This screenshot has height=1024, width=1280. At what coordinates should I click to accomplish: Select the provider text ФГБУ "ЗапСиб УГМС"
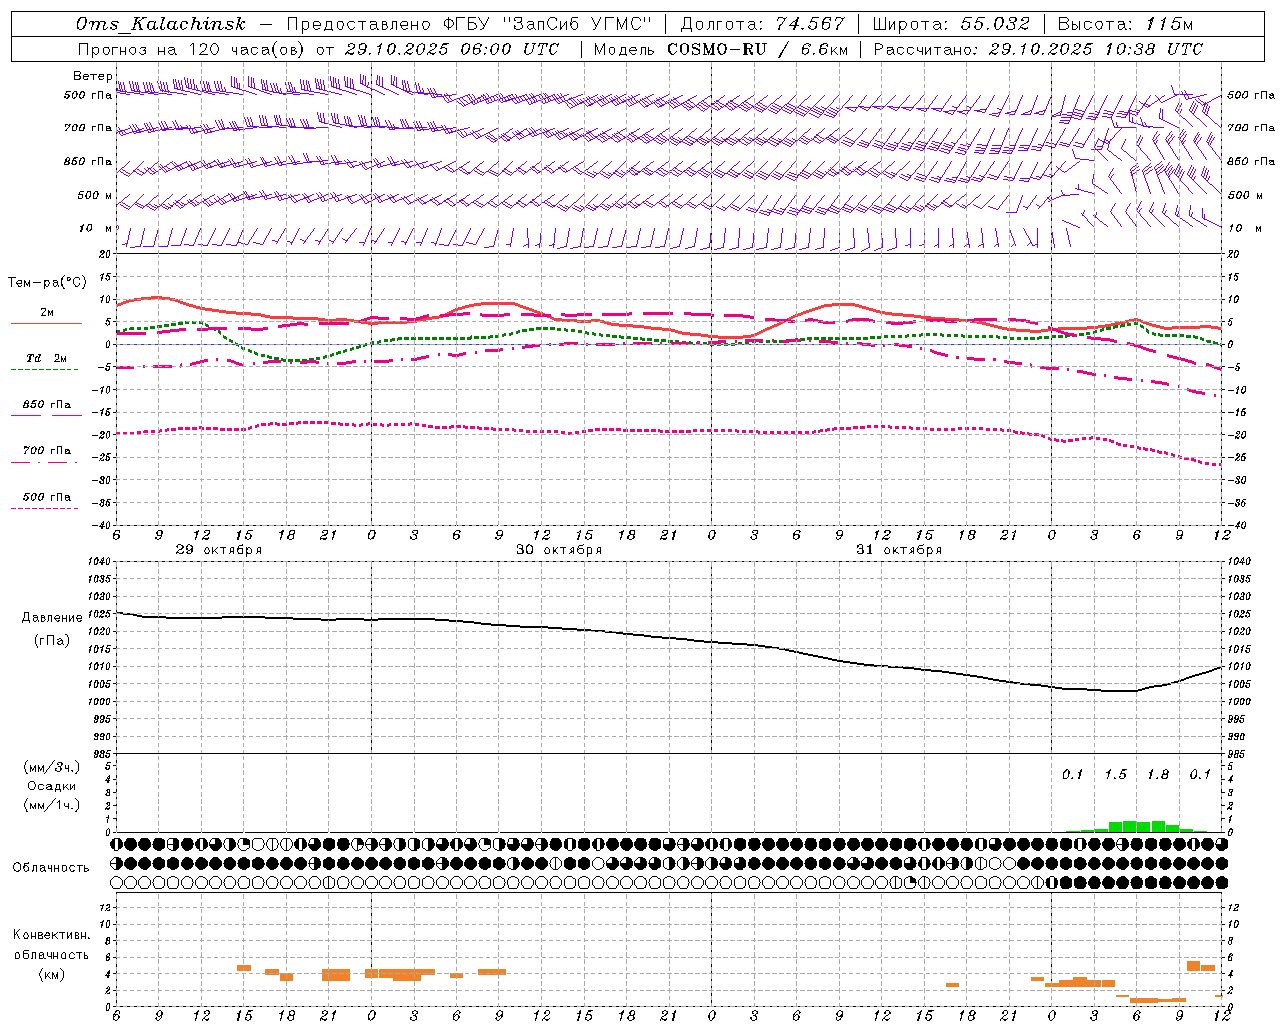tap(548, 24)
